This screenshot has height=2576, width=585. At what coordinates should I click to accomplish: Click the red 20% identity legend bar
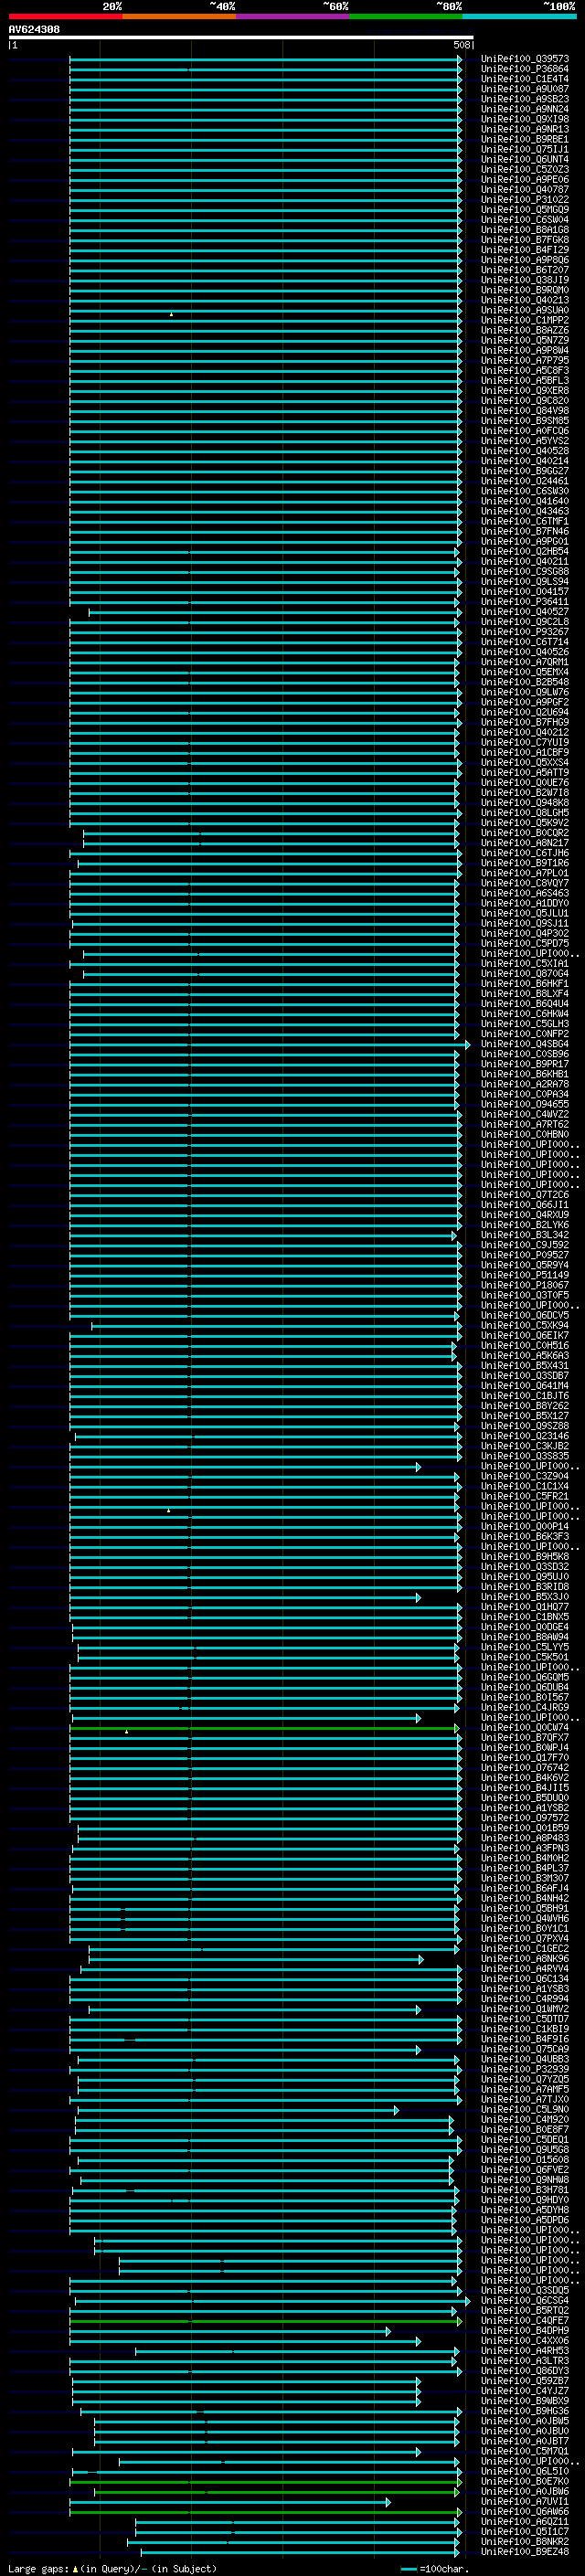coord(65,16)
